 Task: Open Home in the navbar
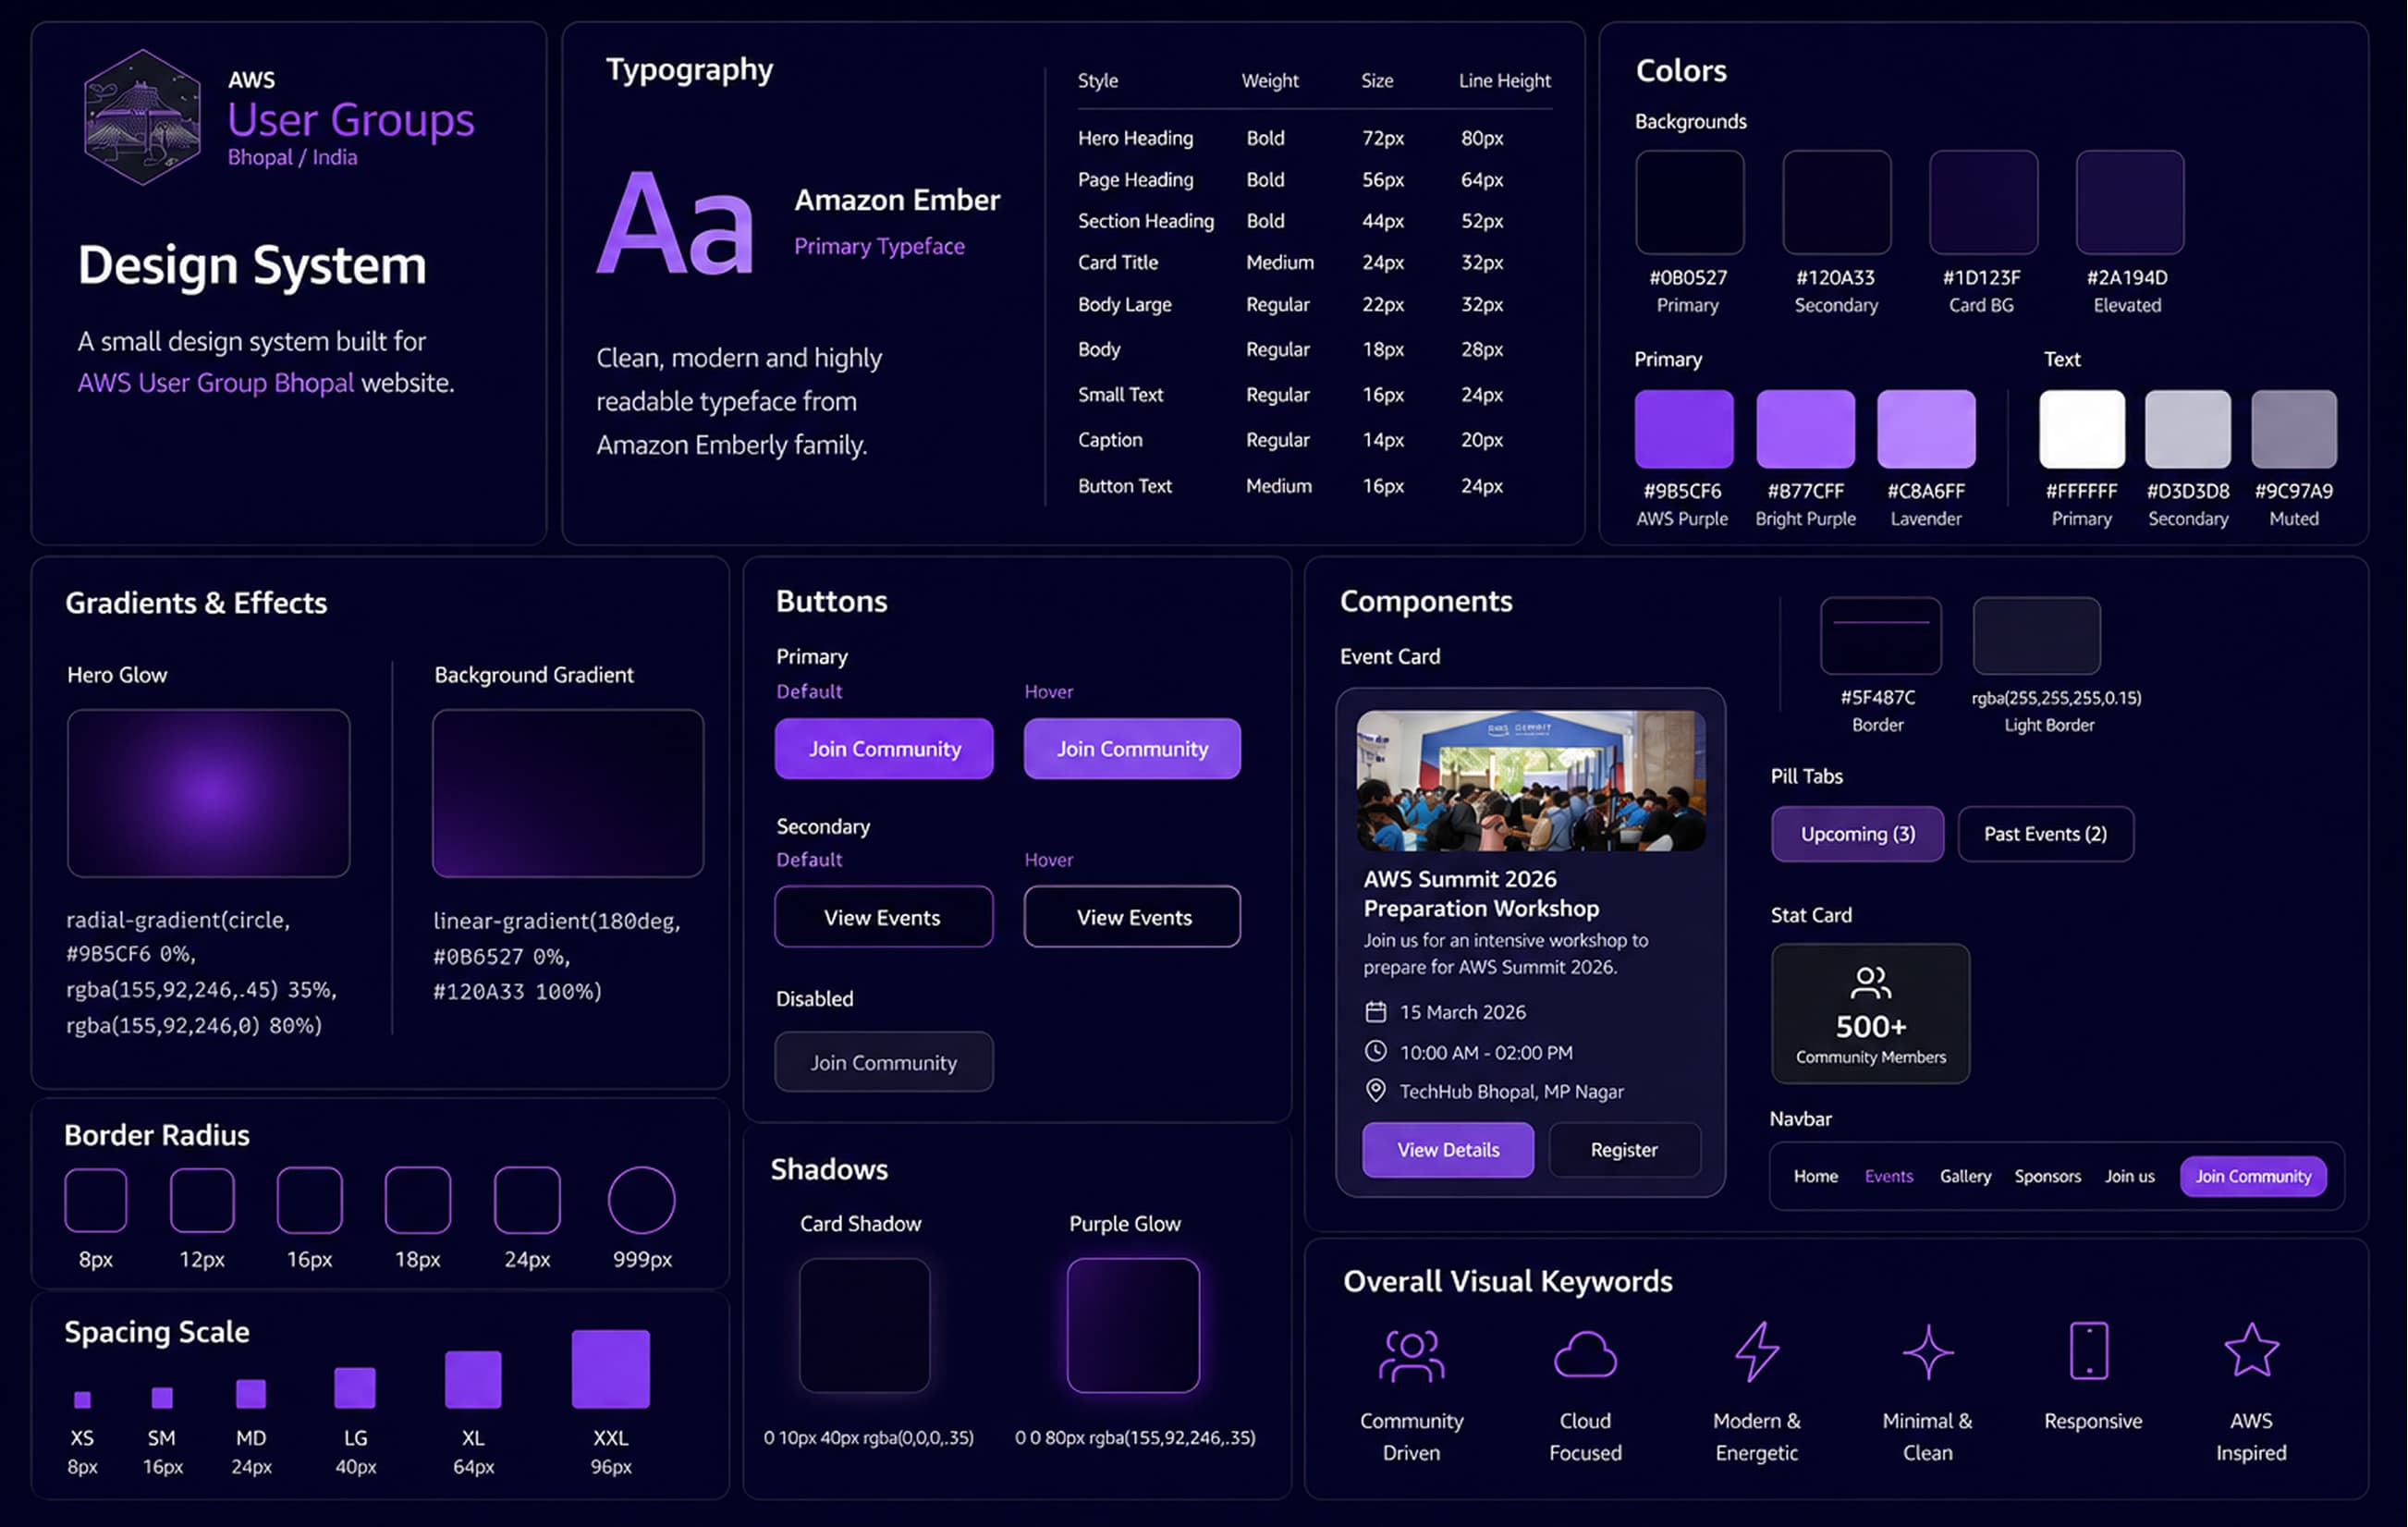(x=1815, y=1177)
